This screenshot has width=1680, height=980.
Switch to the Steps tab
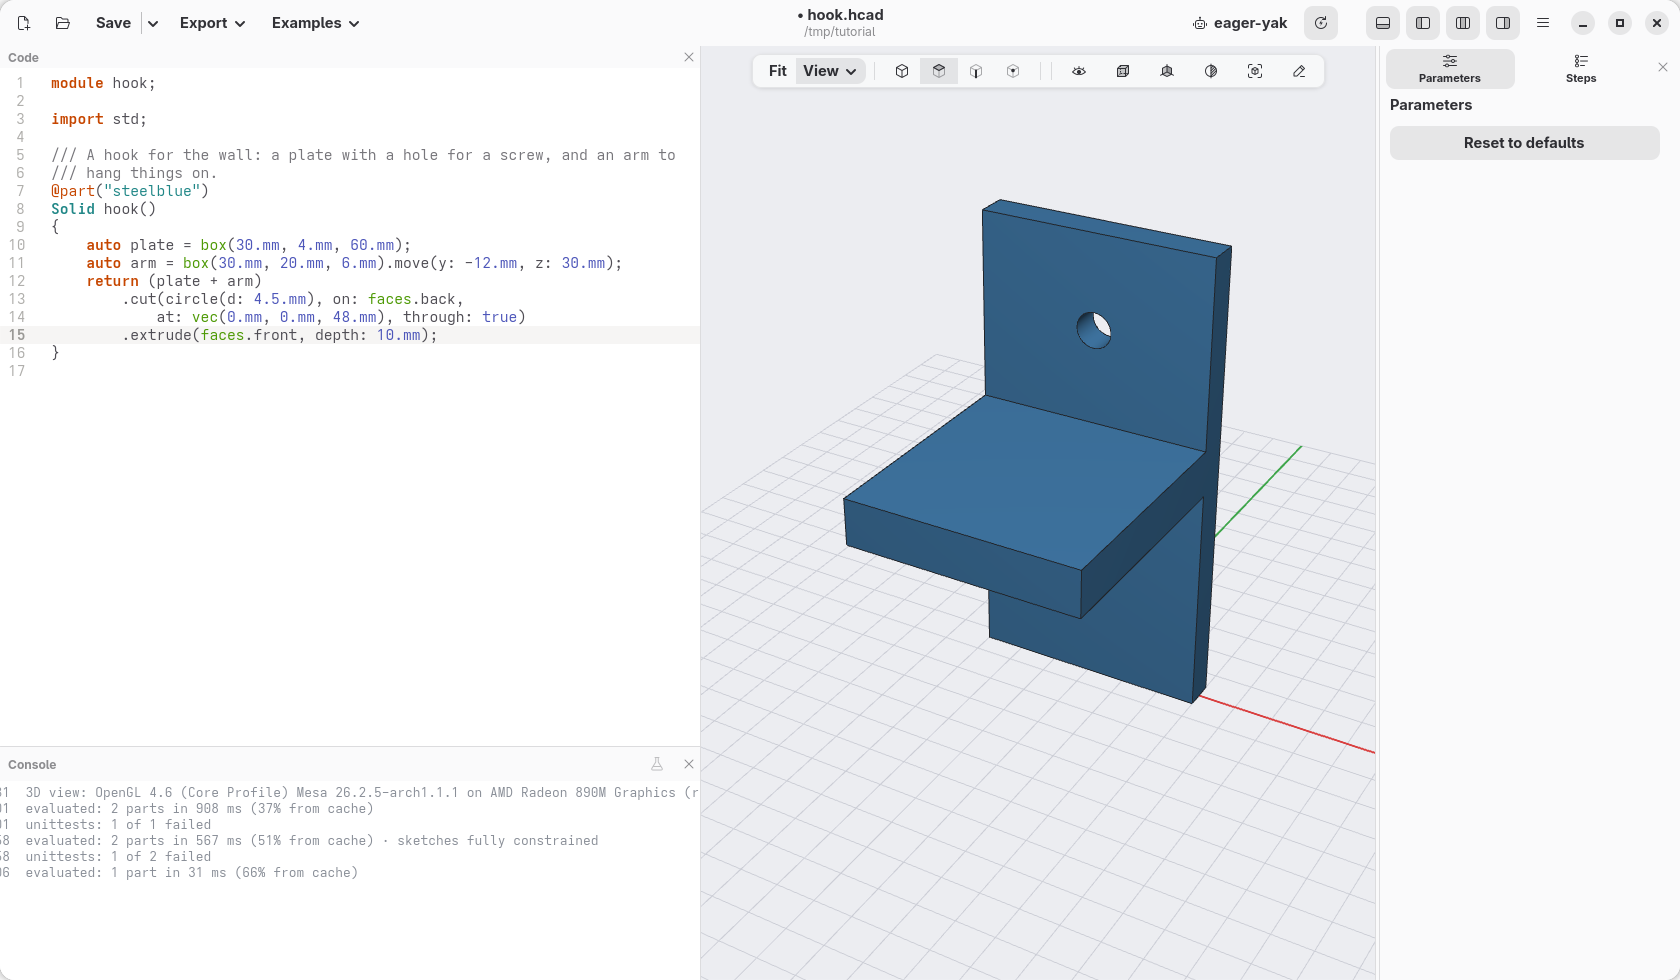pos(1581,69)
